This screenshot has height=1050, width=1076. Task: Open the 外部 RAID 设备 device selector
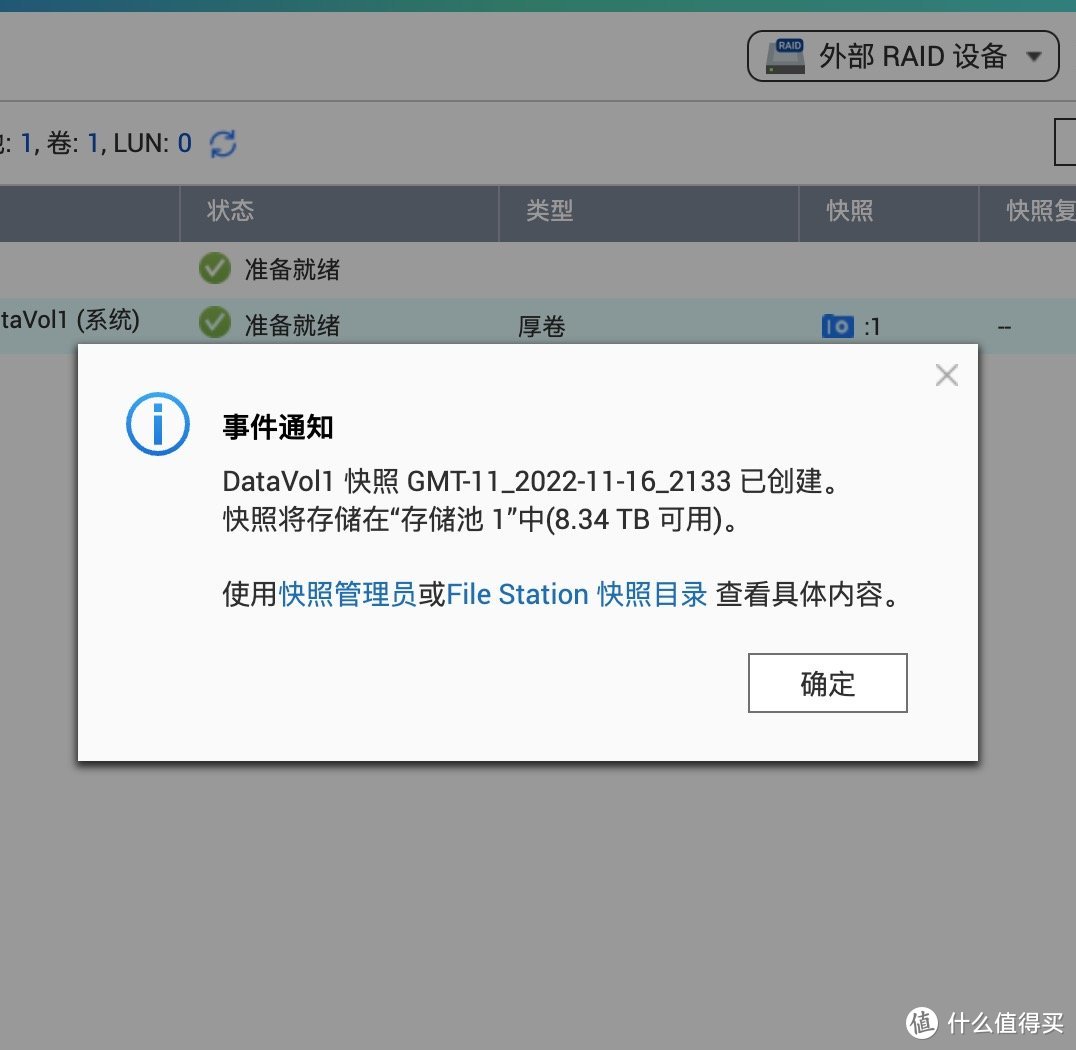point(900,55)
